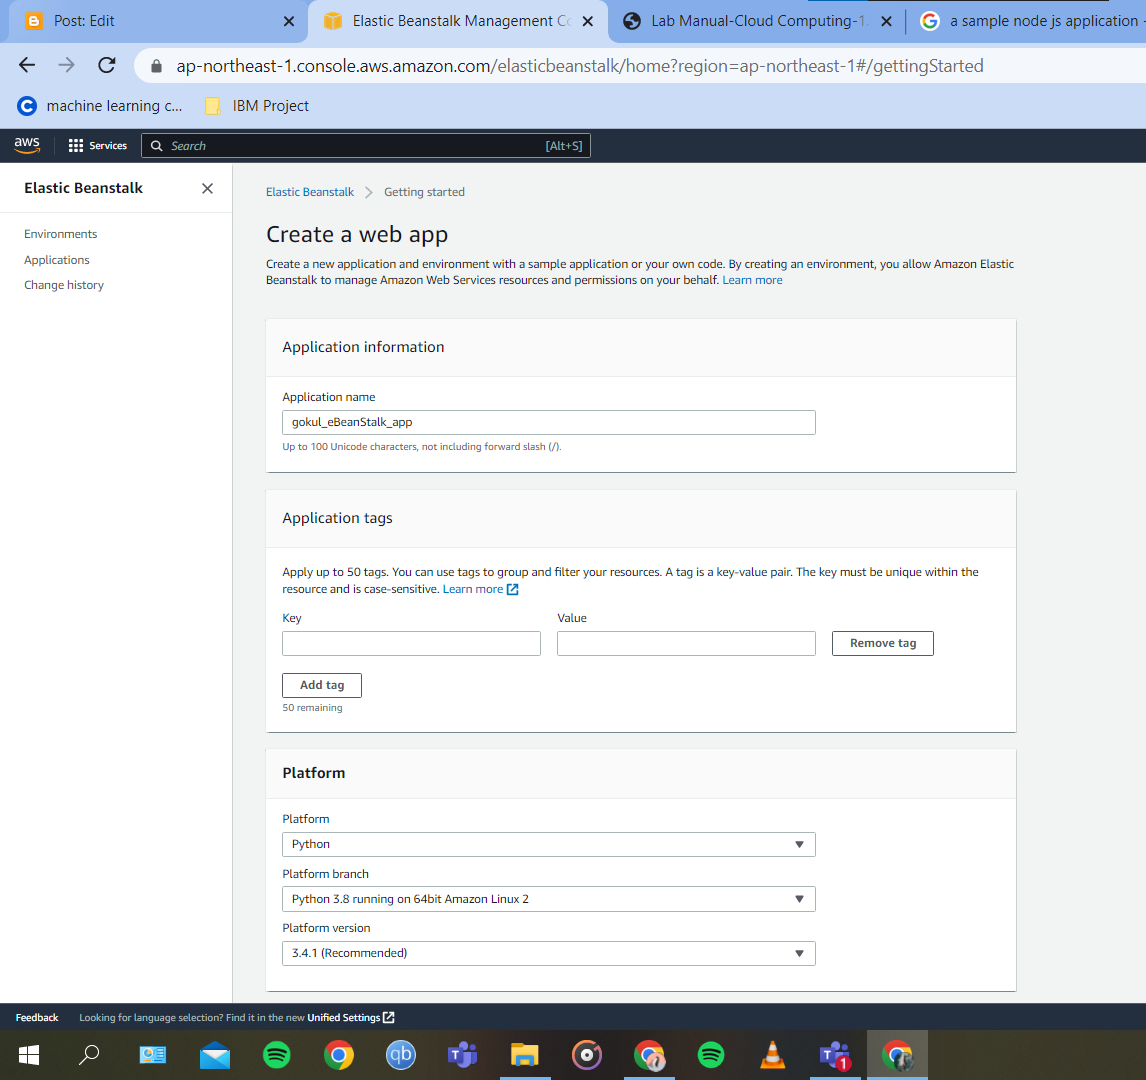Image resolution: width=1146 pixels, height=1080 pixels.
Task: Open the Teams icon showing a notification badge
Action: pyautogui.click(x=835, y=1055)
